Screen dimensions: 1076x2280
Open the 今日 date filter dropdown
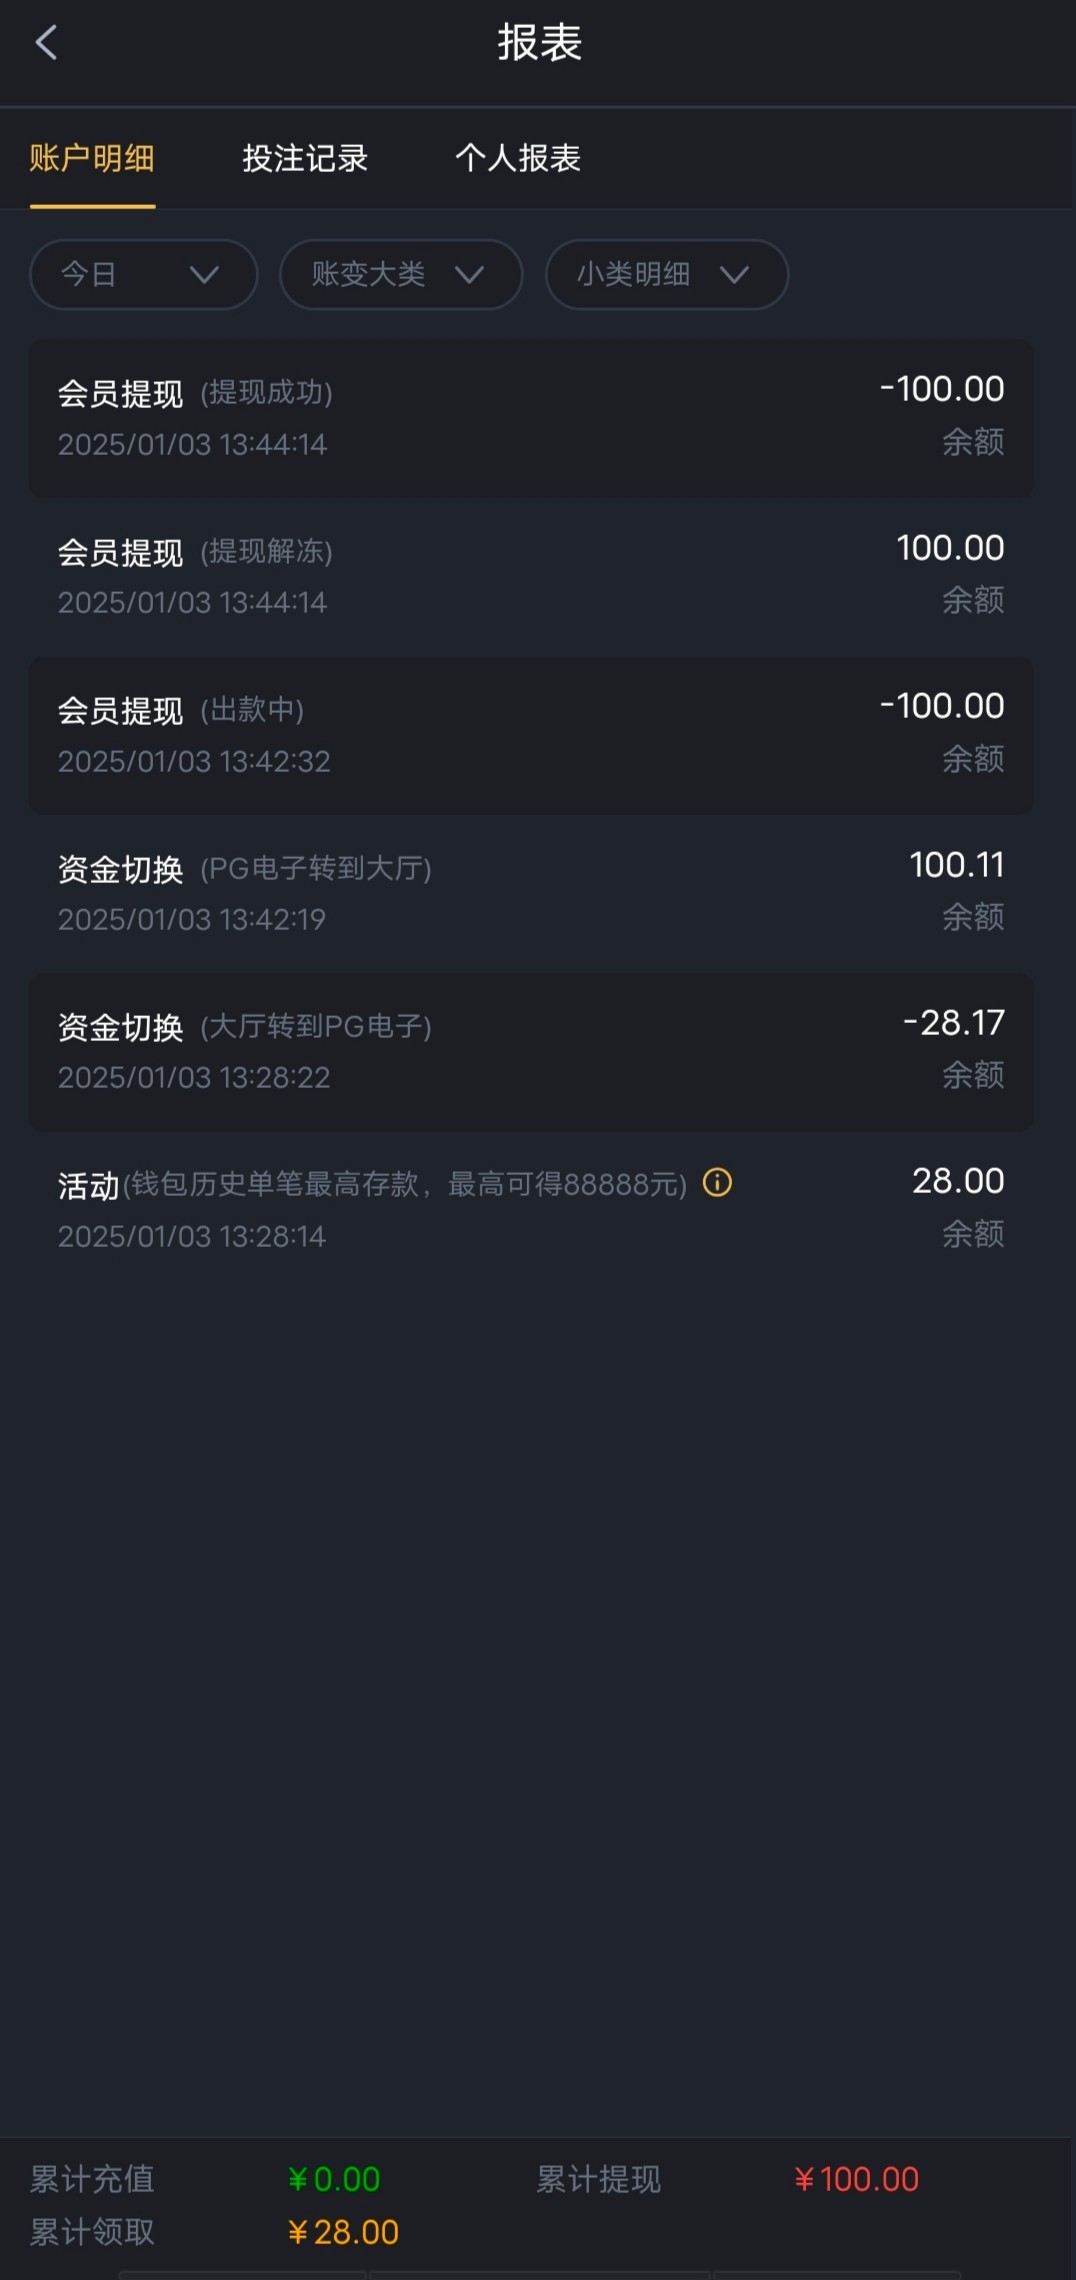pyautogui.click(x=143, y=274)
